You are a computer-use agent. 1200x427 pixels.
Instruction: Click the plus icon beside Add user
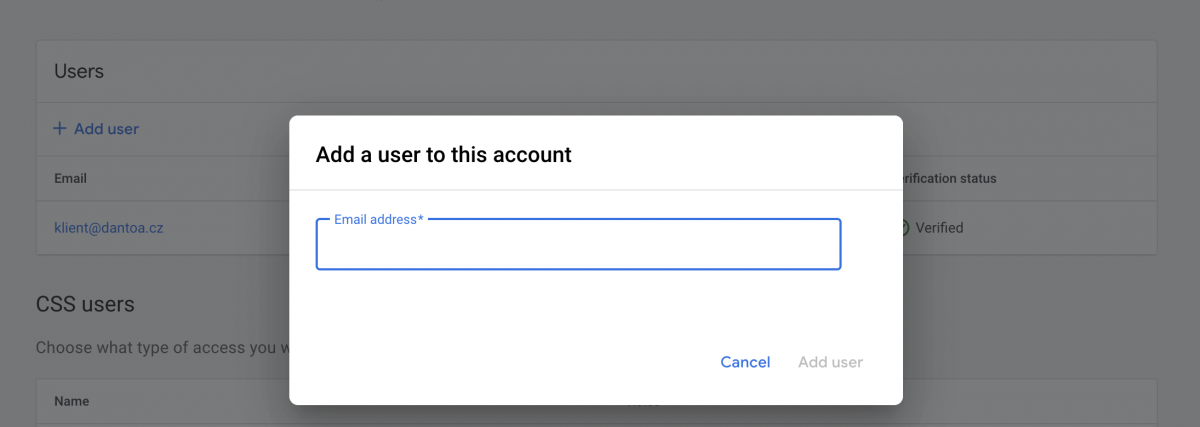60,128
